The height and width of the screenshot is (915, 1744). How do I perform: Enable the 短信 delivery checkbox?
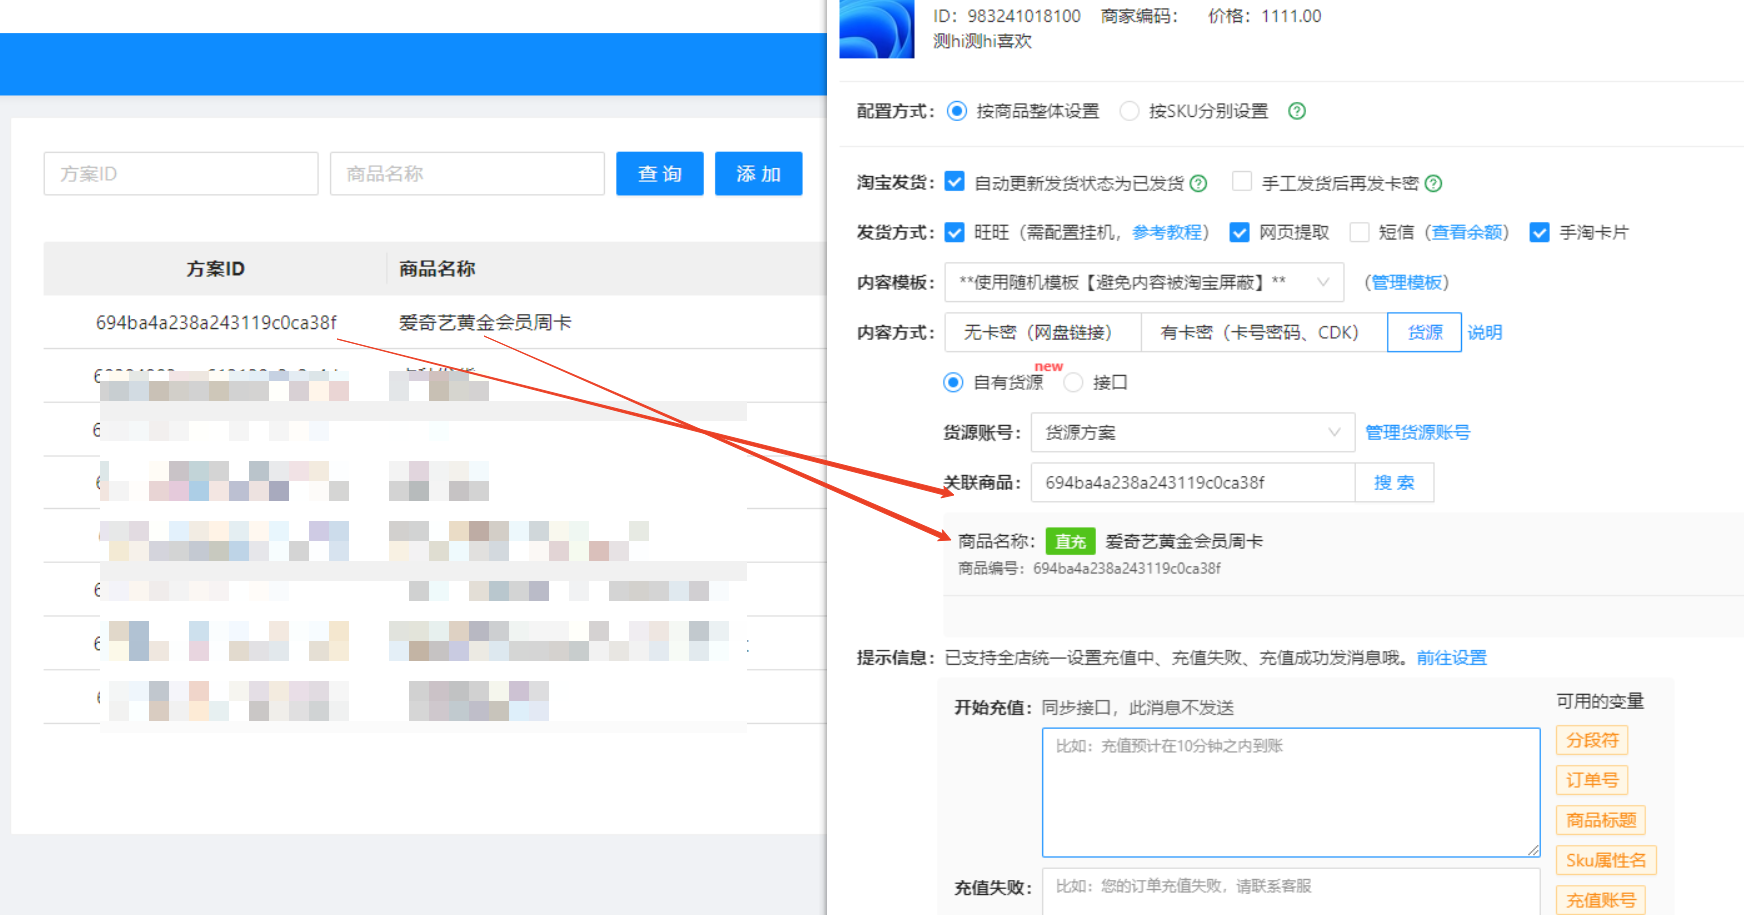point(1359,232)
